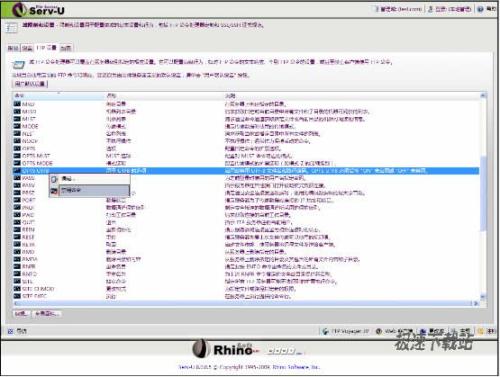Screen dimensions: 500x377
Task: Select the FTP 设置 tab
Action: pos(46,48)
